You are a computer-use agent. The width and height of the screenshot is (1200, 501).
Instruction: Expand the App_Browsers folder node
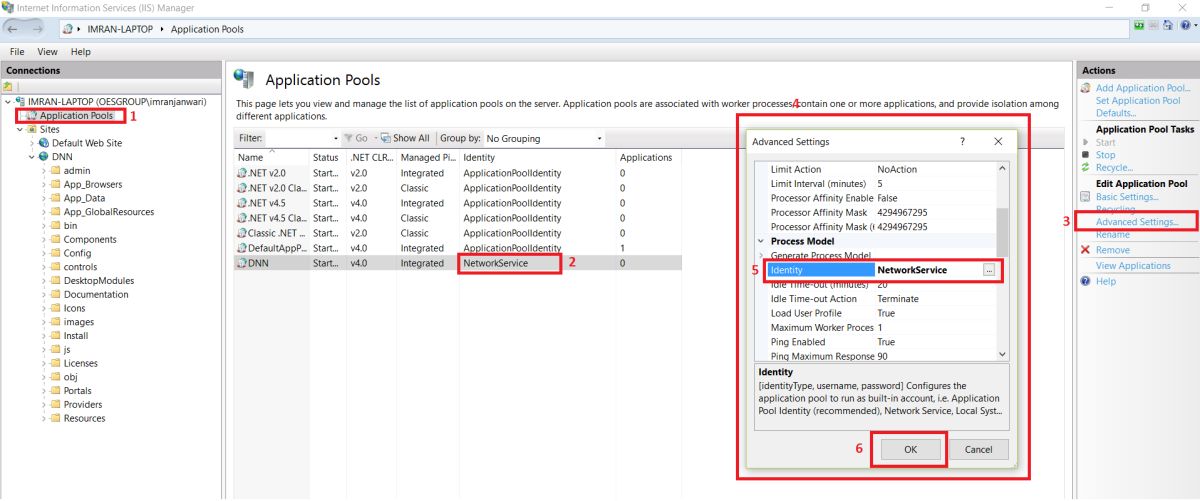click(x=44, y=185)
